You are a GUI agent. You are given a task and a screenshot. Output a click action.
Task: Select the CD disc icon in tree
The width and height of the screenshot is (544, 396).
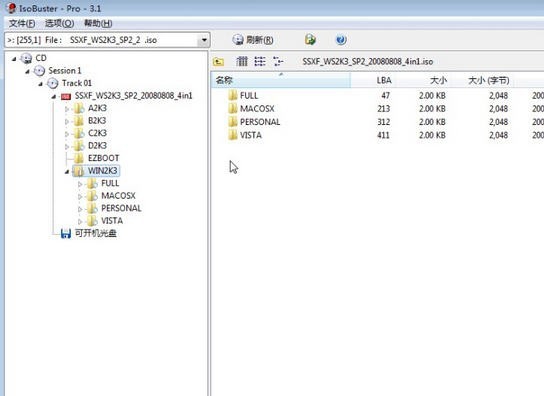[x=26, y=58]
